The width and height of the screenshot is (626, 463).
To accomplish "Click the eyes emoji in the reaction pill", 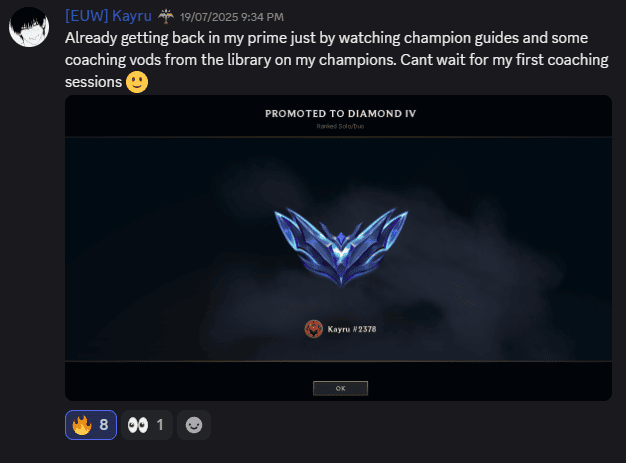I will (138, 425).
